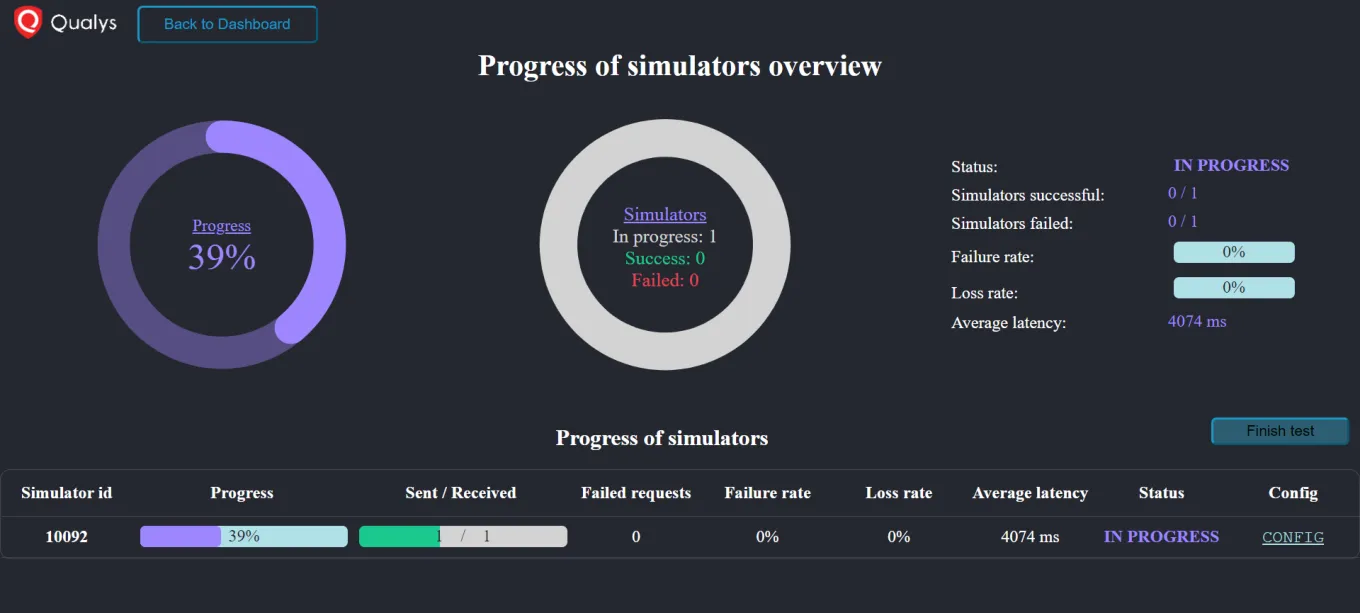Click the Back to Dashboard button
The width and height of the screenshot is (1360, 613).
click(227, 24)
